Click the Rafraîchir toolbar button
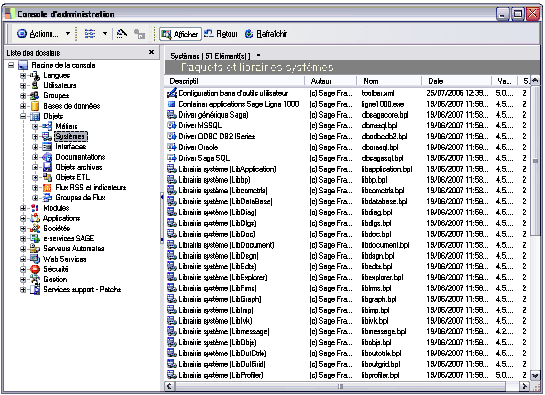The width and height of the screenshot is (545, 395). 266,34
